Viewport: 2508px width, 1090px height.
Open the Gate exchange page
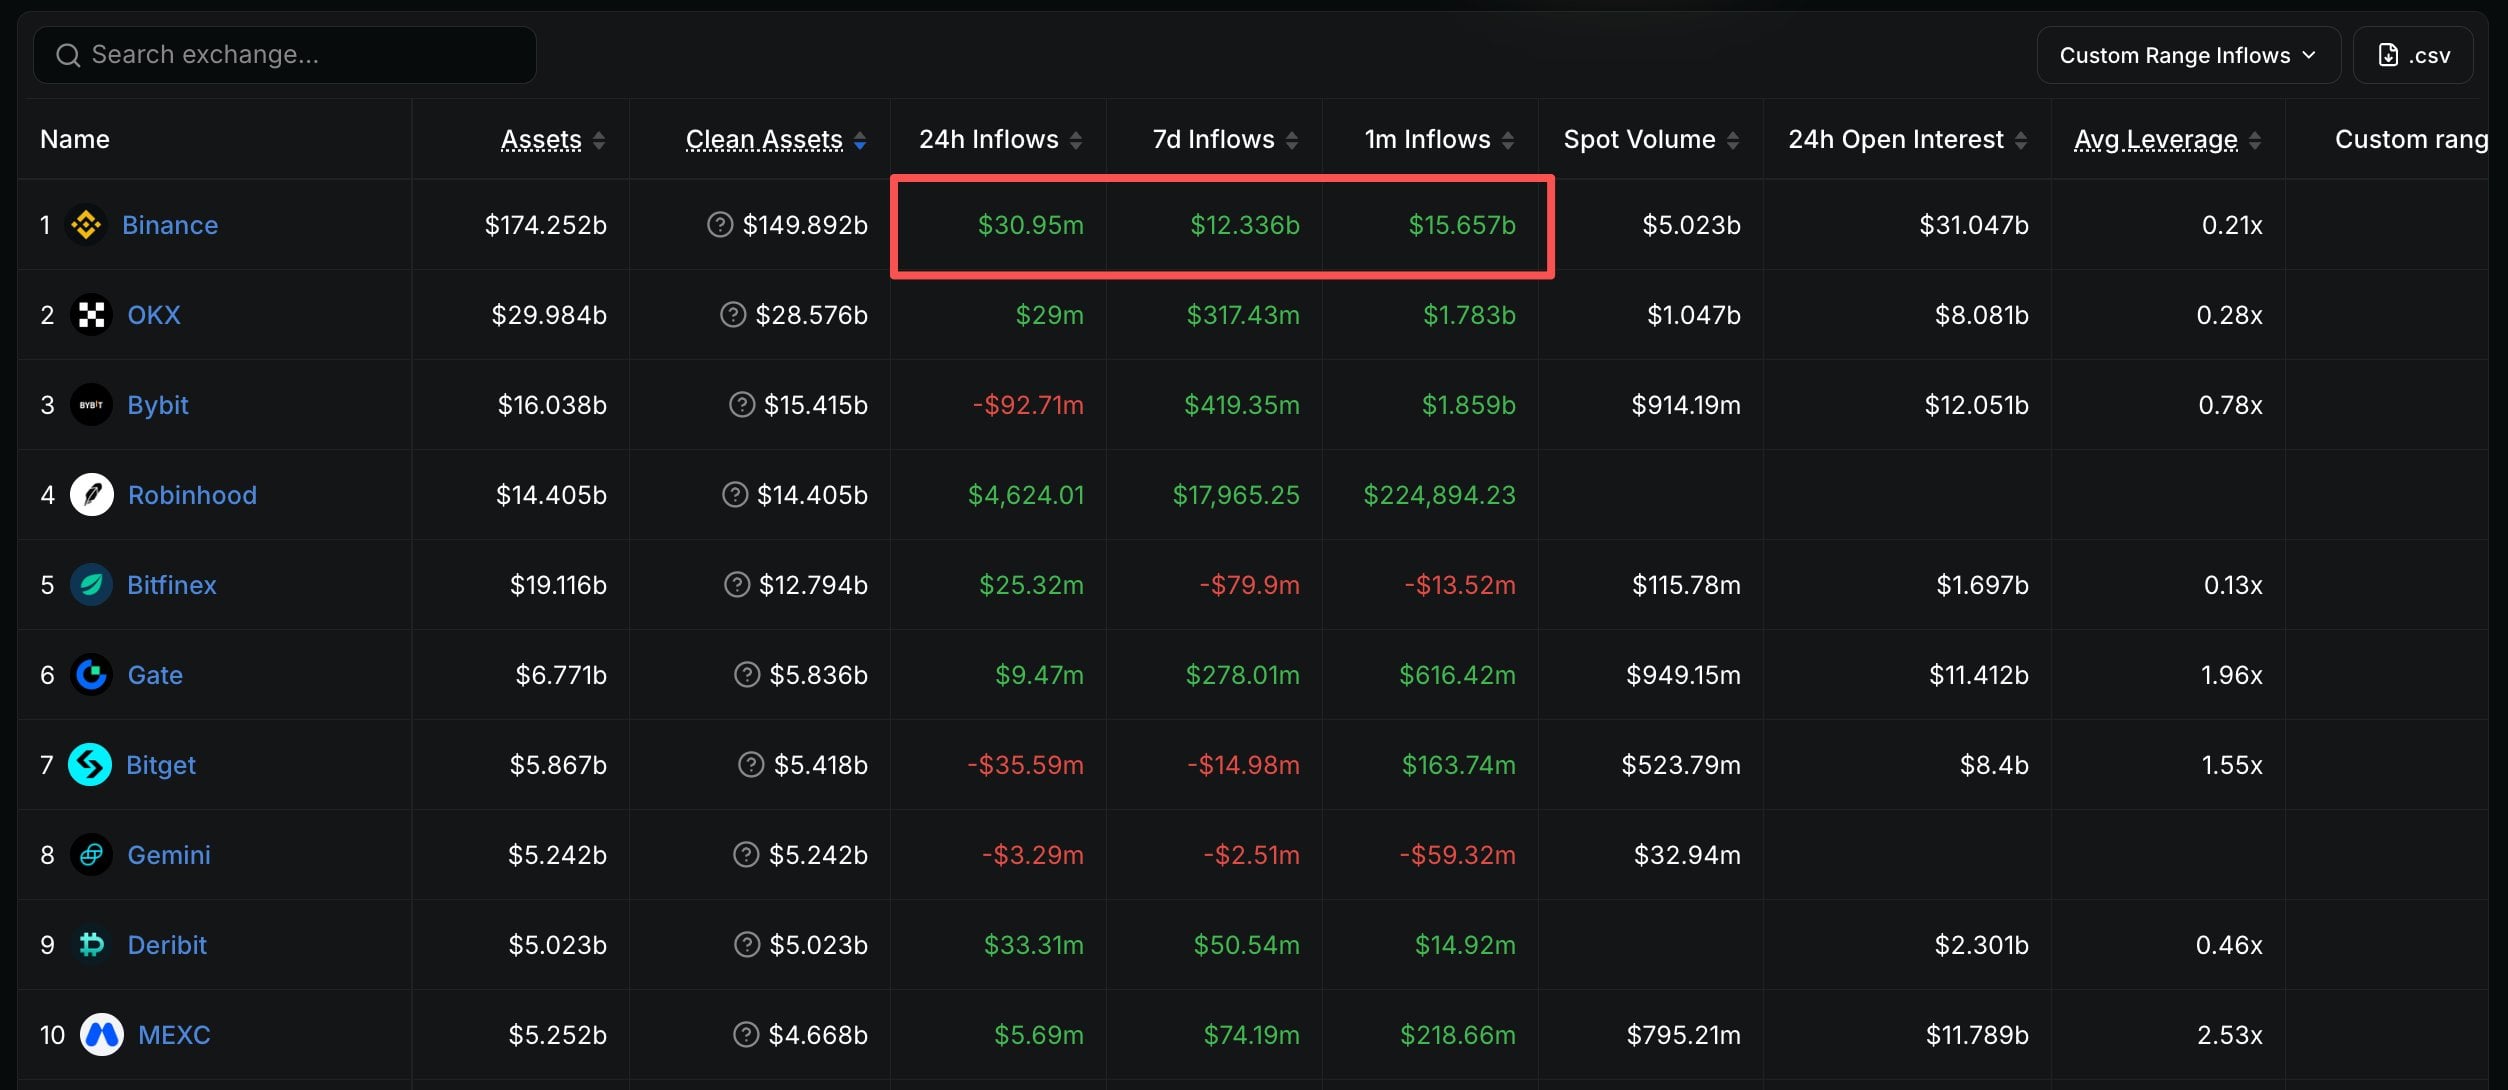pos(155,675)
